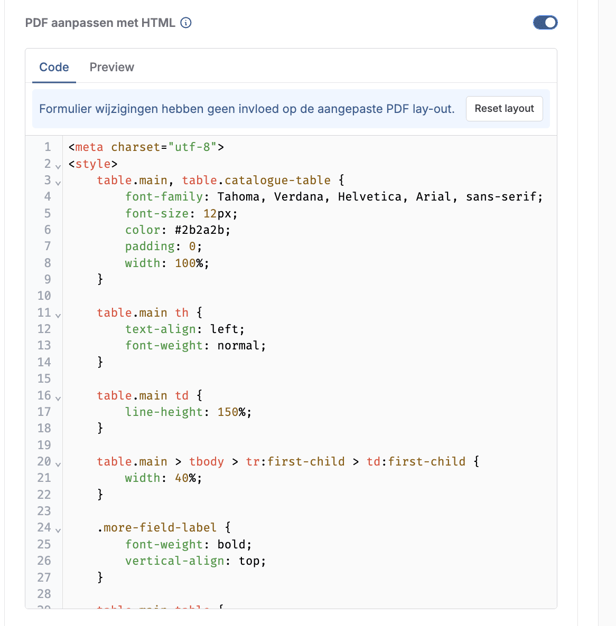Click the #2b2a2b color value
This screenshot has width=616, height=626.
pos(195,230)
